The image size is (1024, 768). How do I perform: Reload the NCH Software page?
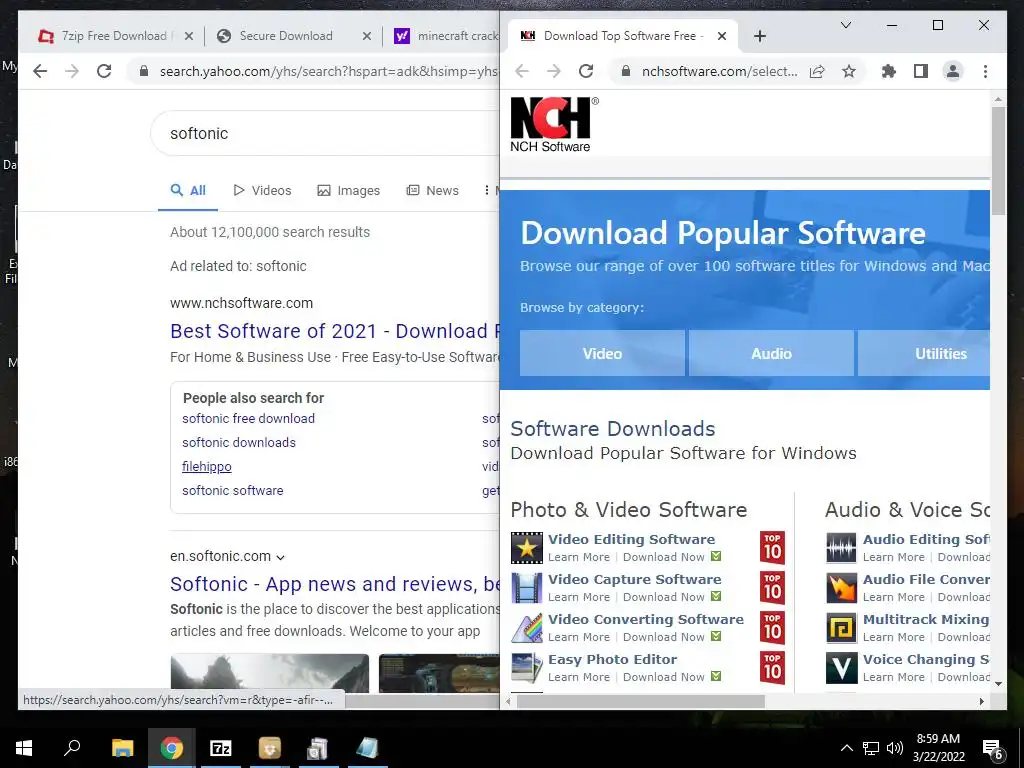click(586, 71)
